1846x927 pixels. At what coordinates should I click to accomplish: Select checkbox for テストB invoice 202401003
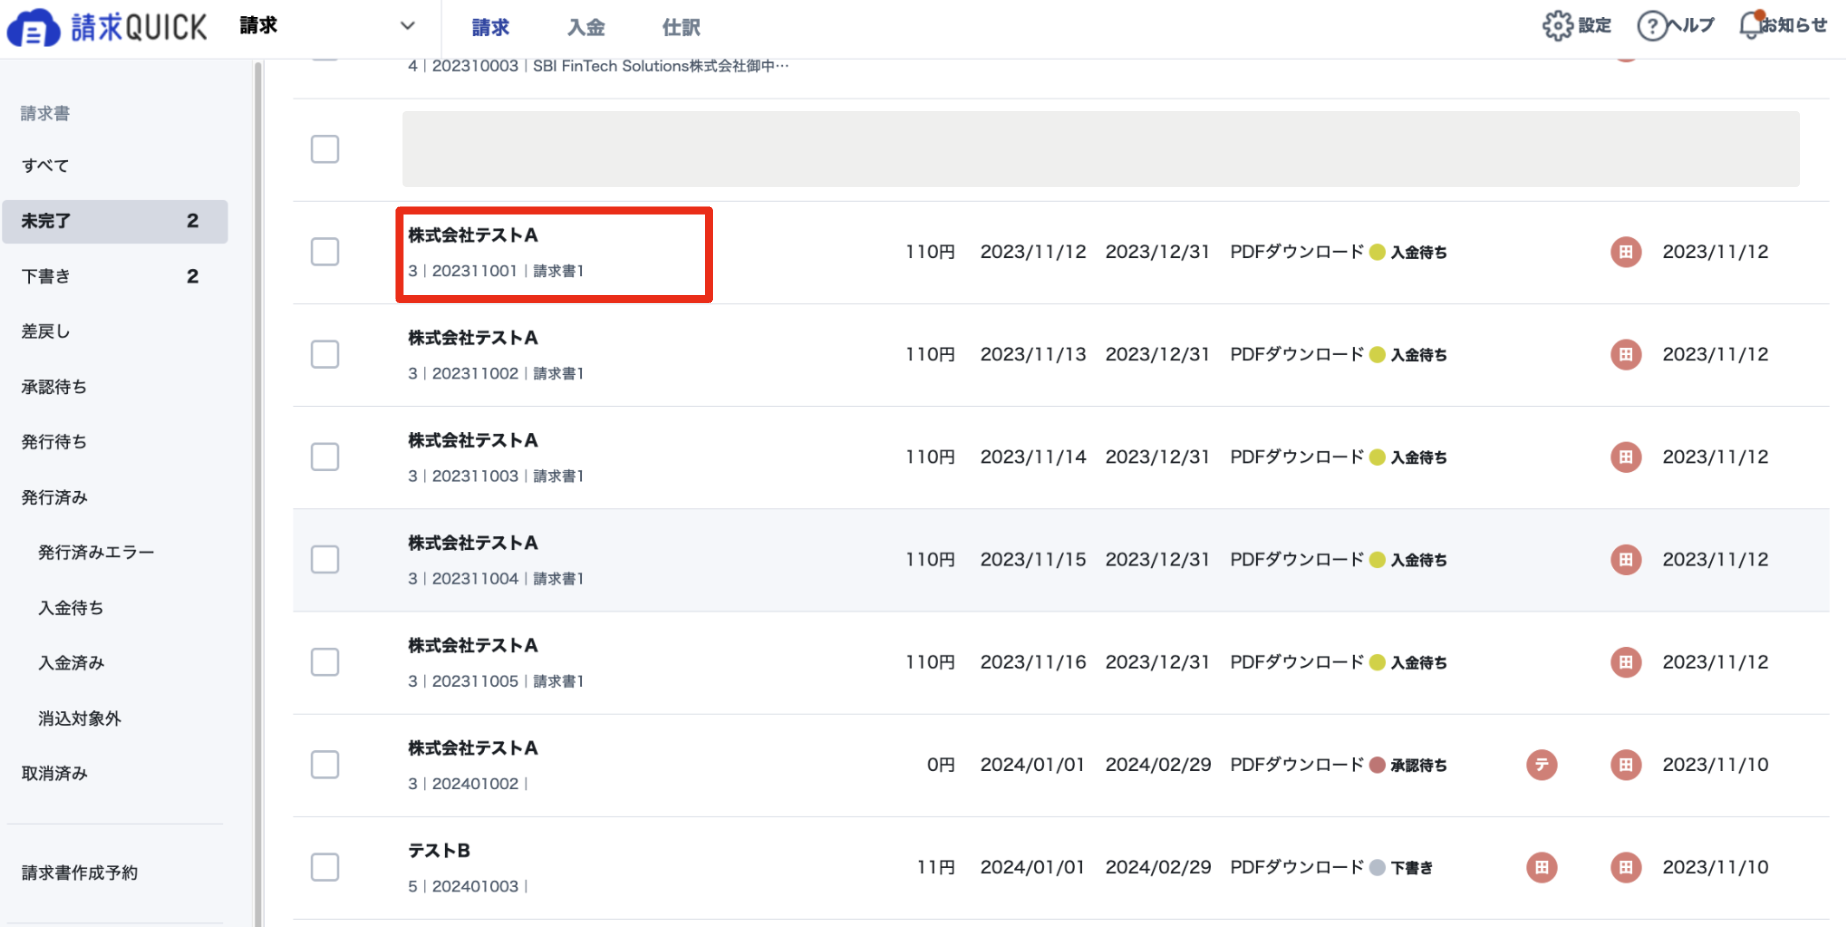pos(325,867)
